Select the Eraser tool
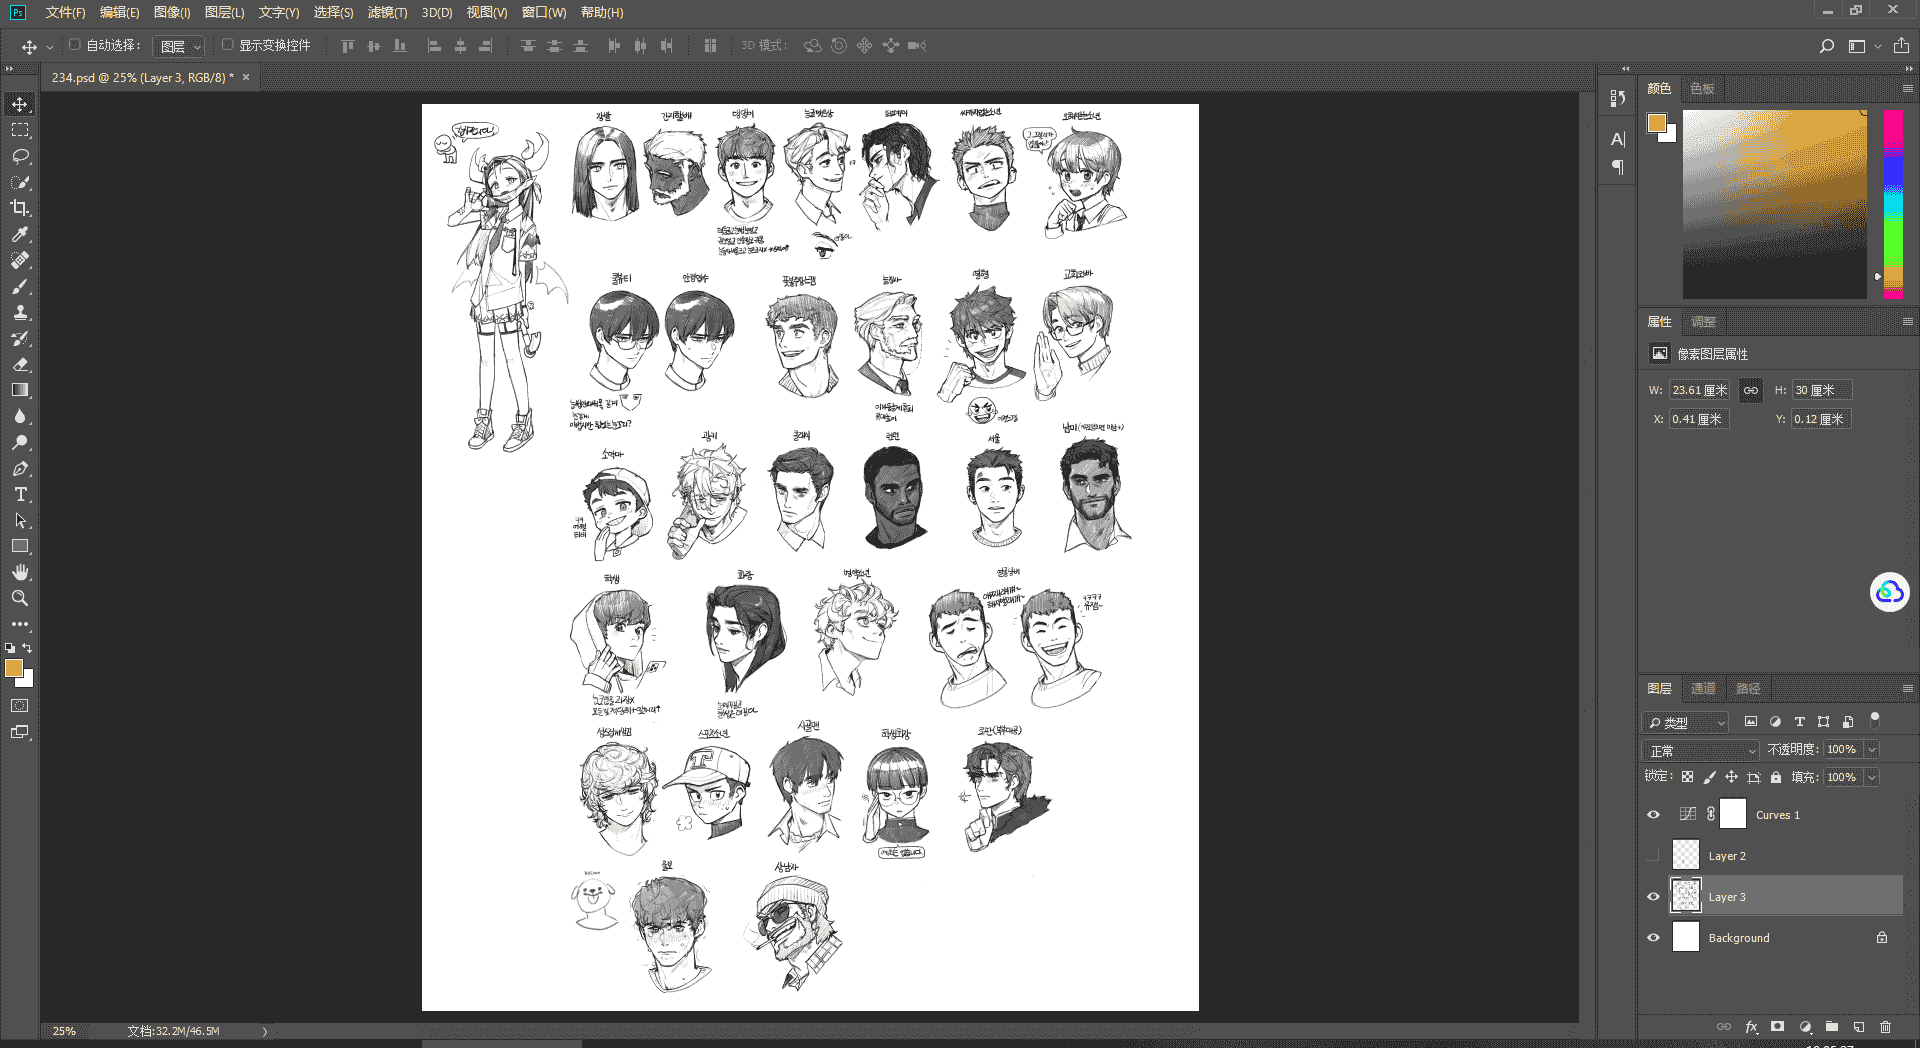The height and width of the screenshot is (1048, 1920). coord(20,365)
